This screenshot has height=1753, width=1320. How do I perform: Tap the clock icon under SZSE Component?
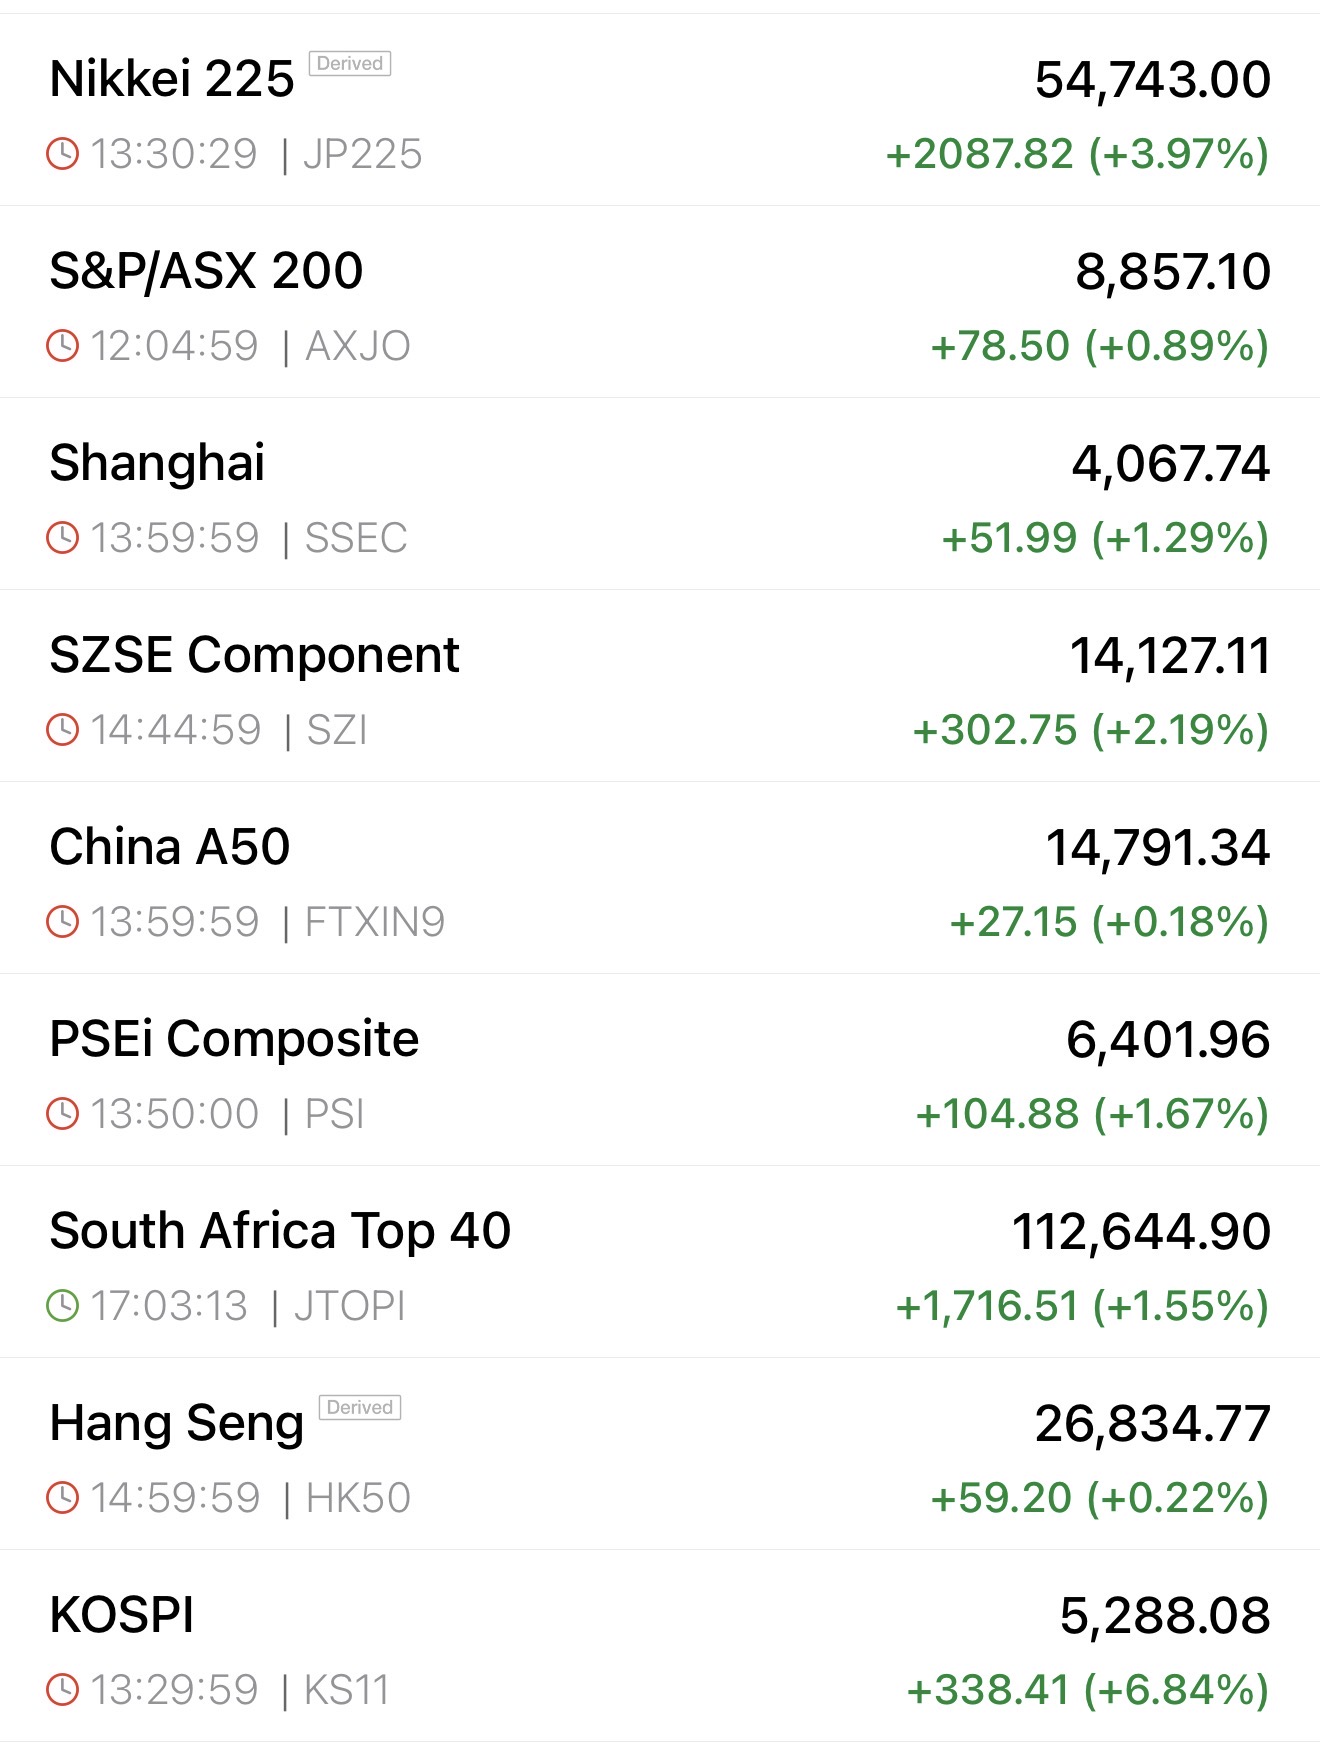pyautogui.click(x=62, y=730)
